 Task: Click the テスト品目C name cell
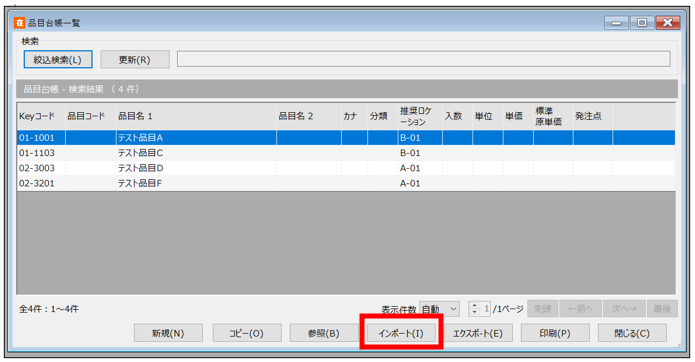coord(196,153)
